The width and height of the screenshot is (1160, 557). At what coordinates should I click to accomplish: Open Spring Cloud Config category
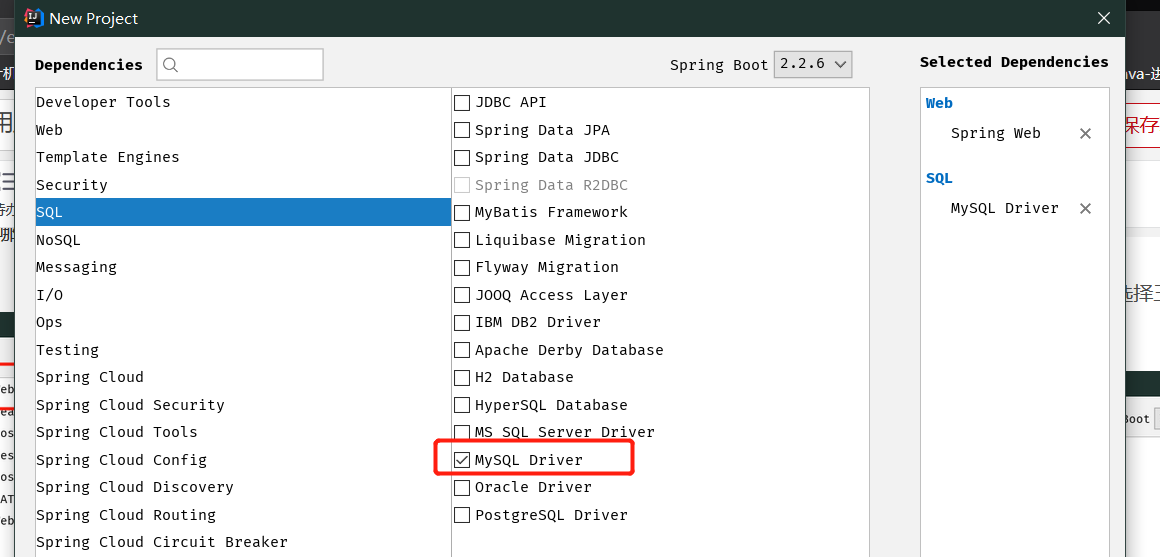point(243,459)
